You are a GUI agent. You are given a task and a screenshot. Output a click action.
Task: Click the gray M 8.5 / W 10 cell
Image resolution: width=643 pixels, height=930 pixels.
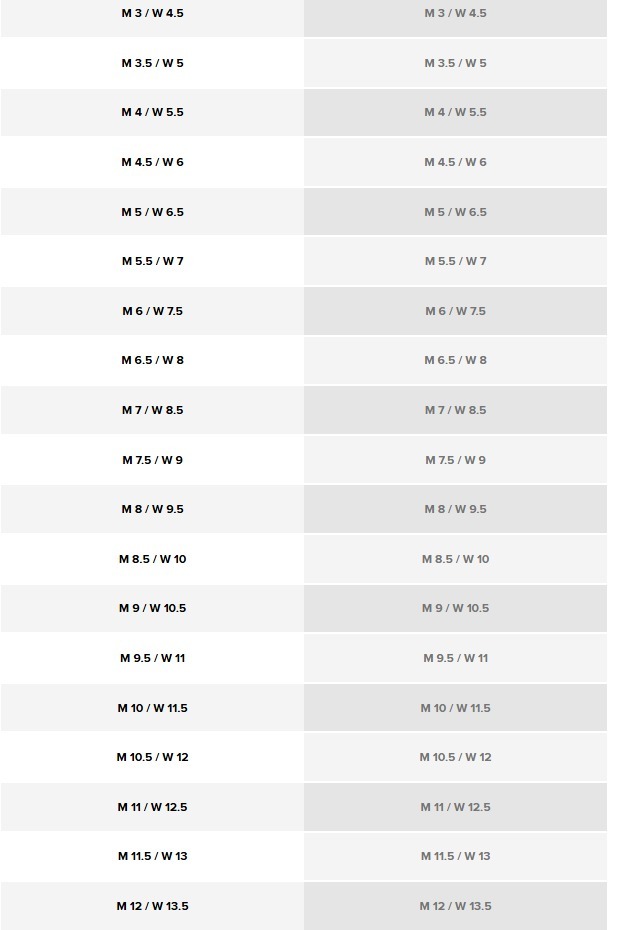tap(455, 559)
